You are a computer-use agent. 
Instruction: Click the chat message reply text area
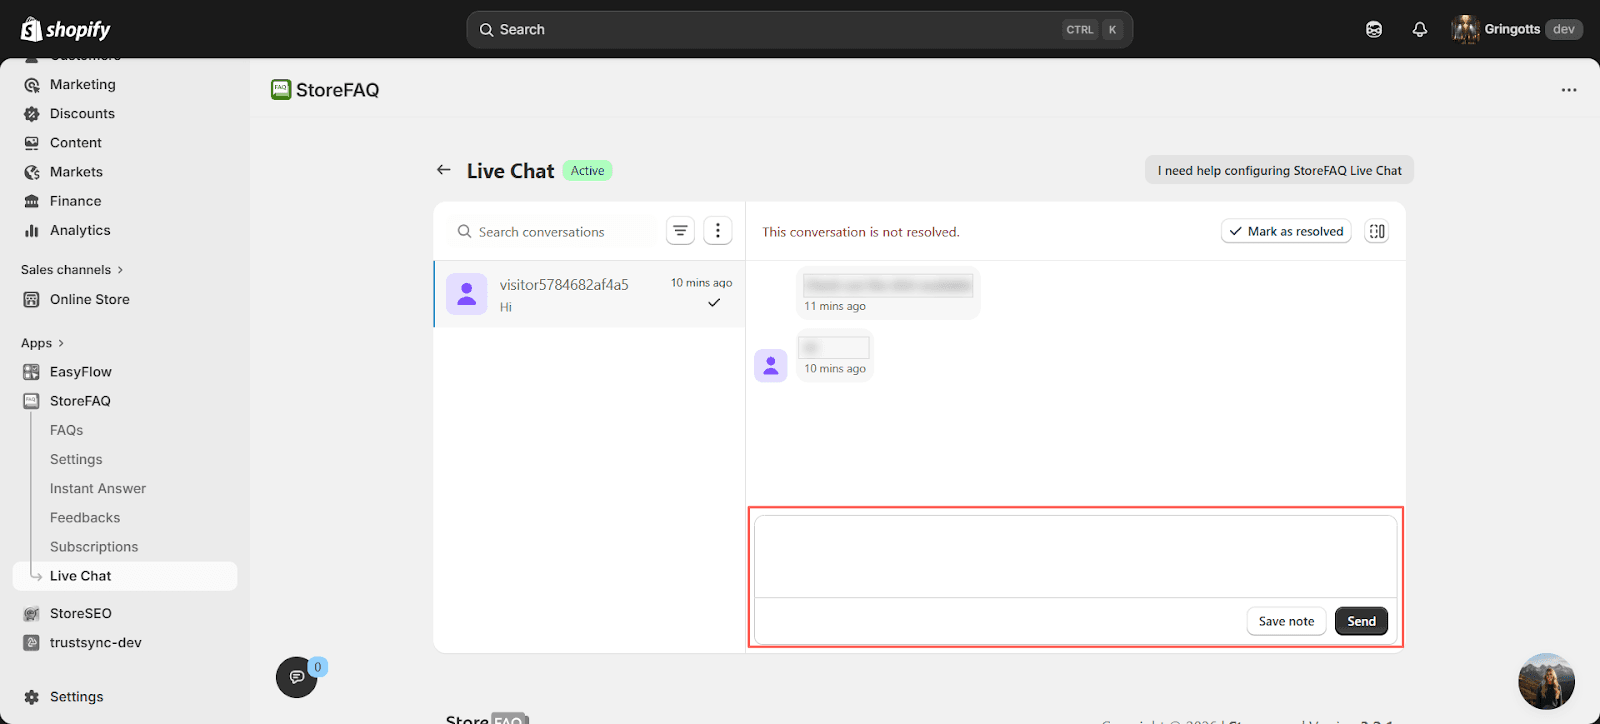[1075, 557]
